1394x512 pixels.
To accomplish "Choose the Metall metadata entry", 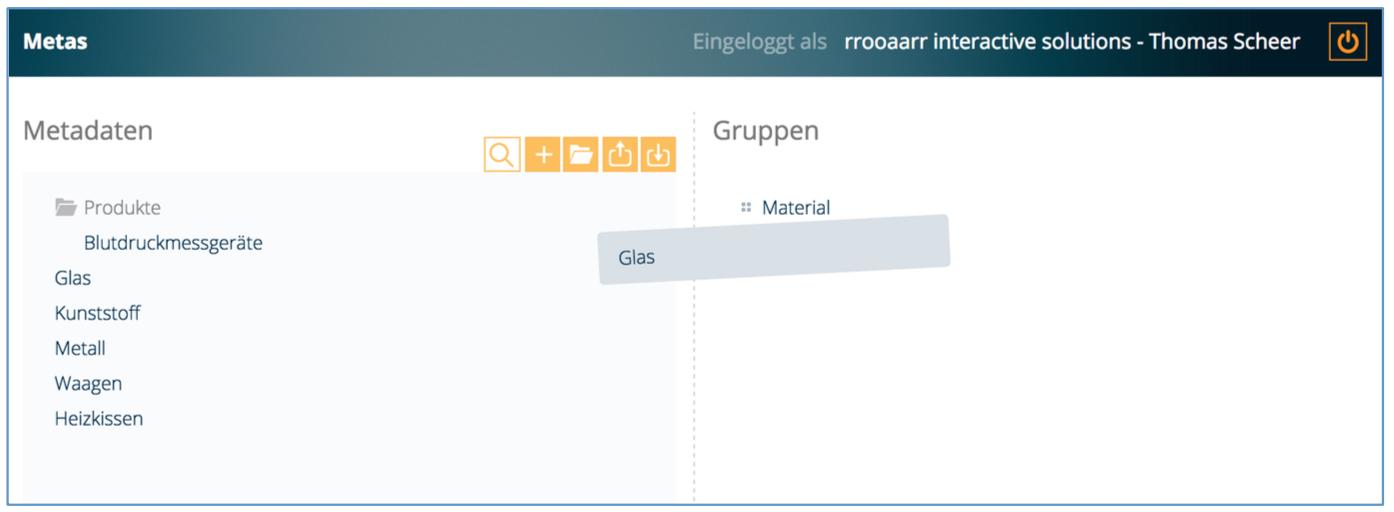I will pos(80,348).
